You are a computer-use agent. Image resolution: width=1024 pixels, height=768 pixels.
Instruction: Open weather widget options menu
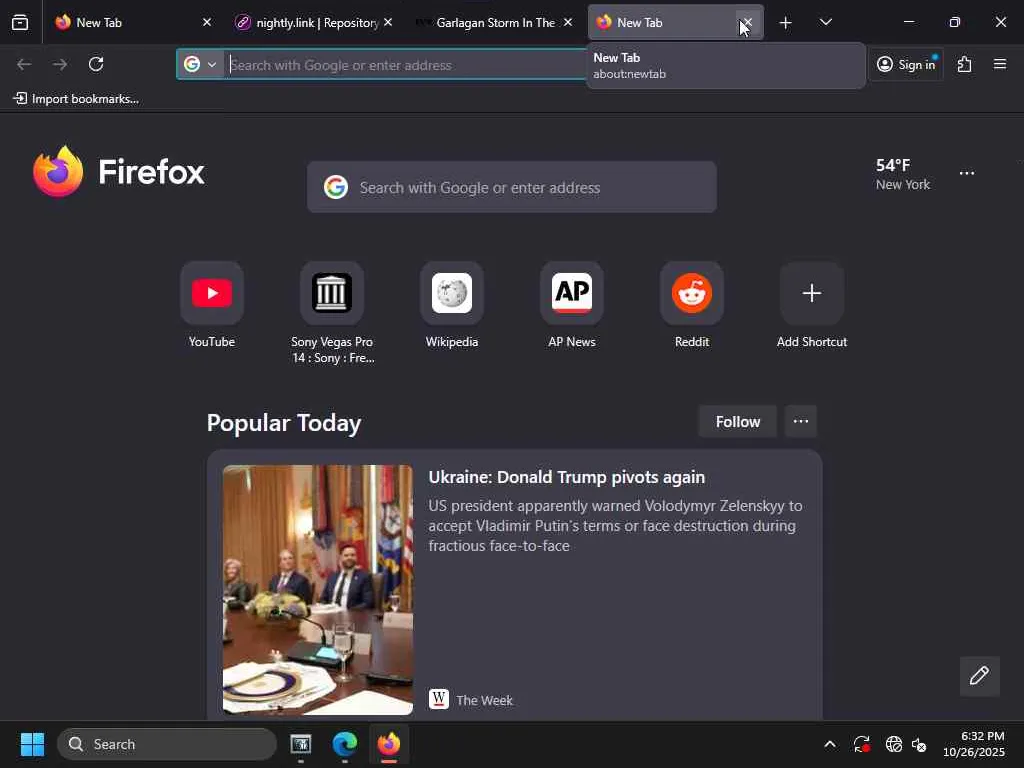click(x=967, y=173)
